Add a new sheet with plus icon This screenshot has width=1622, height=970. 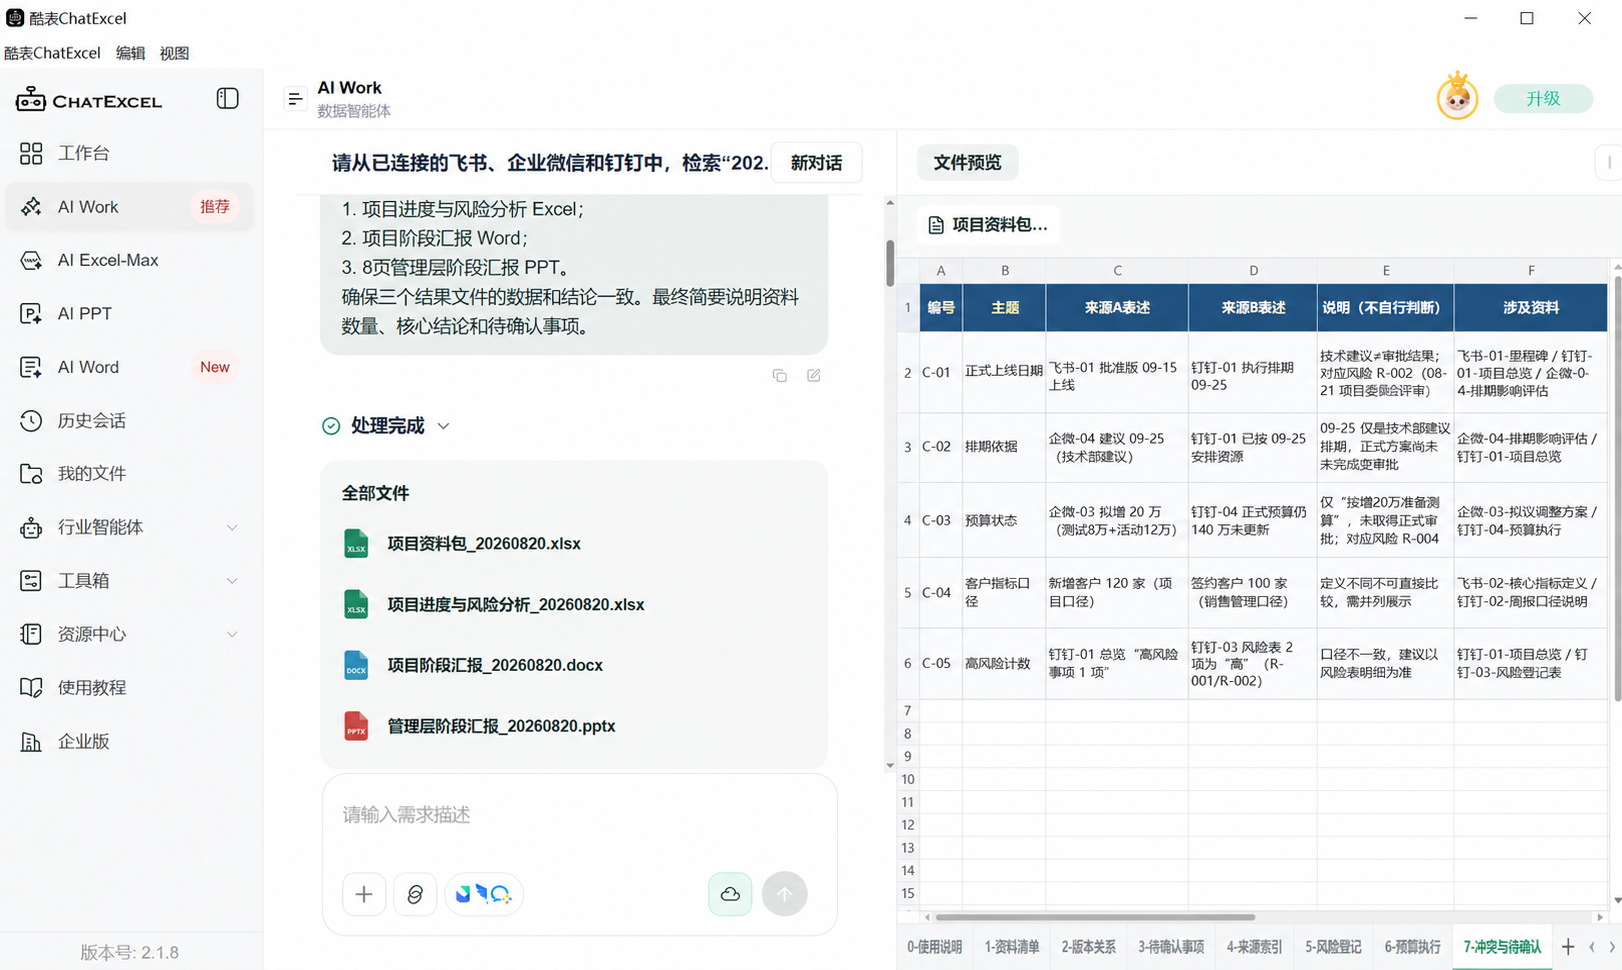pyautogui.click(x=1568, y=947)
